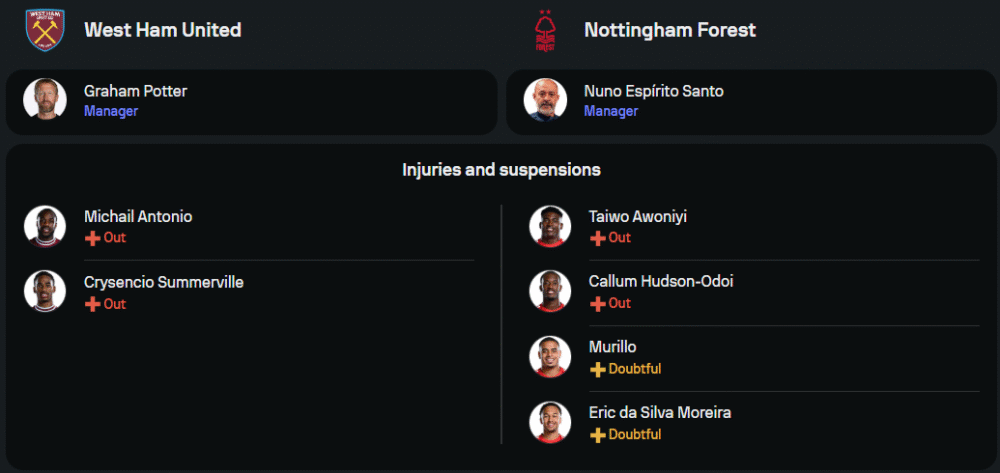1000x473 pixels.
Task: Open the Nottingham Forest team link
Action: click(x=669, y=30)
